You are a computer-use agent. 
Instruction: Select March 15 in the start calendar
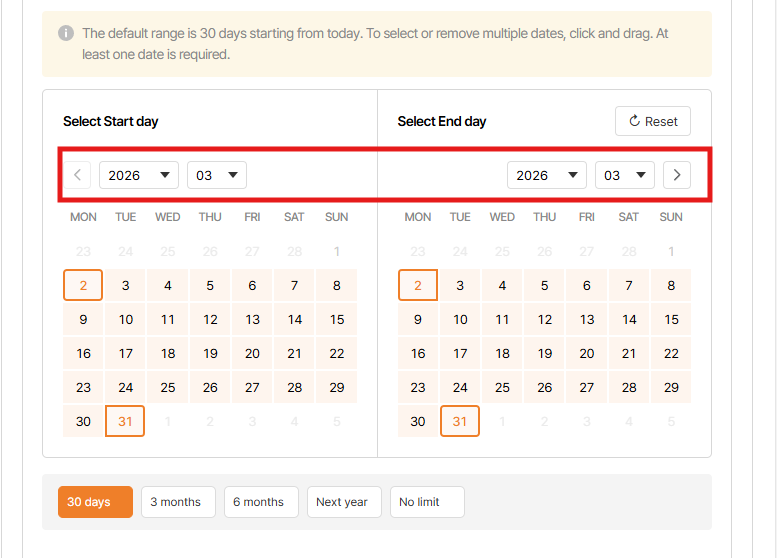click(337, 320)
